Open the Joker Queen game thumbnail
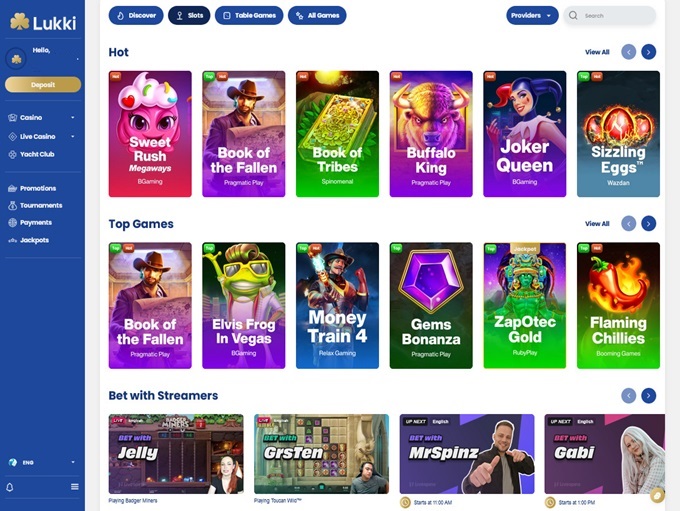 point(525,134)
